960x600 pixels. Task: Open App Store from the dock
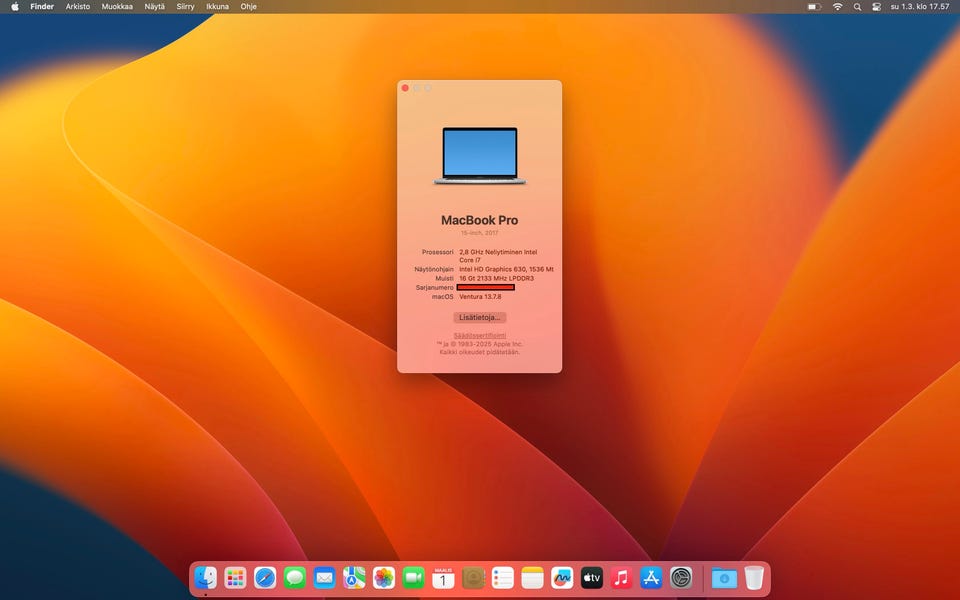(x=651, y=577)
